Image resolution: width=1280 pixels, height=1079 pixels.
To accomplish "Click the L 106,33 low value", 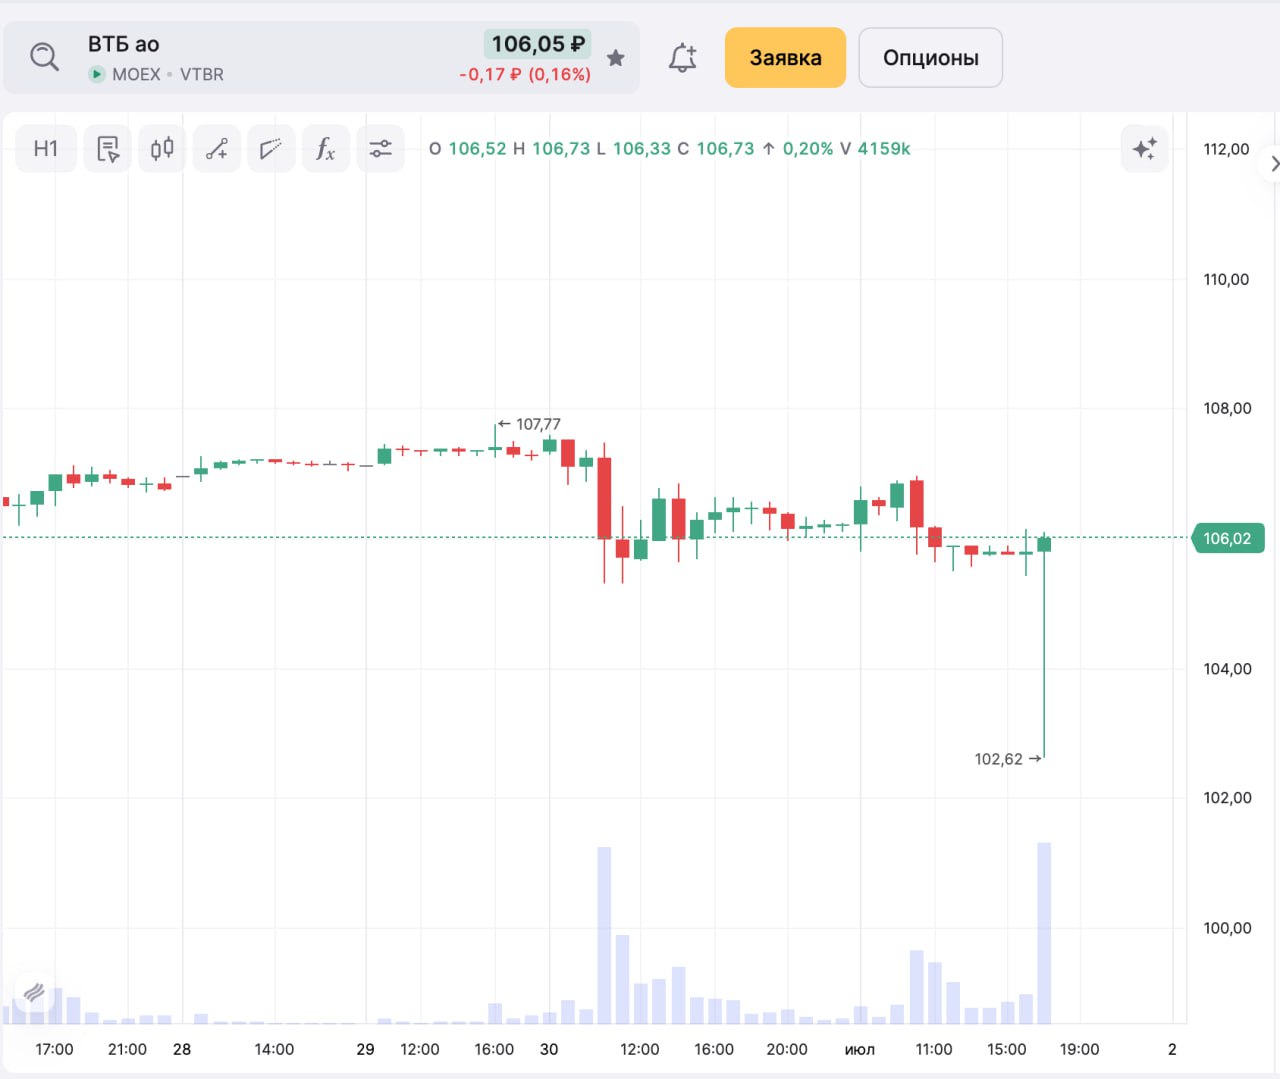I will [634, 149].
